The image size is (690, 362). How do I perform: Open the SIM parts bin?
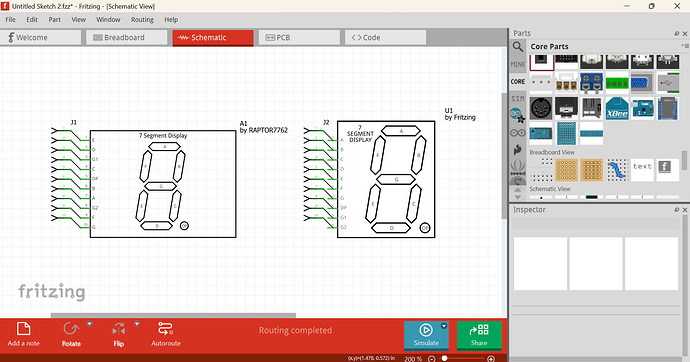point(518,99)
